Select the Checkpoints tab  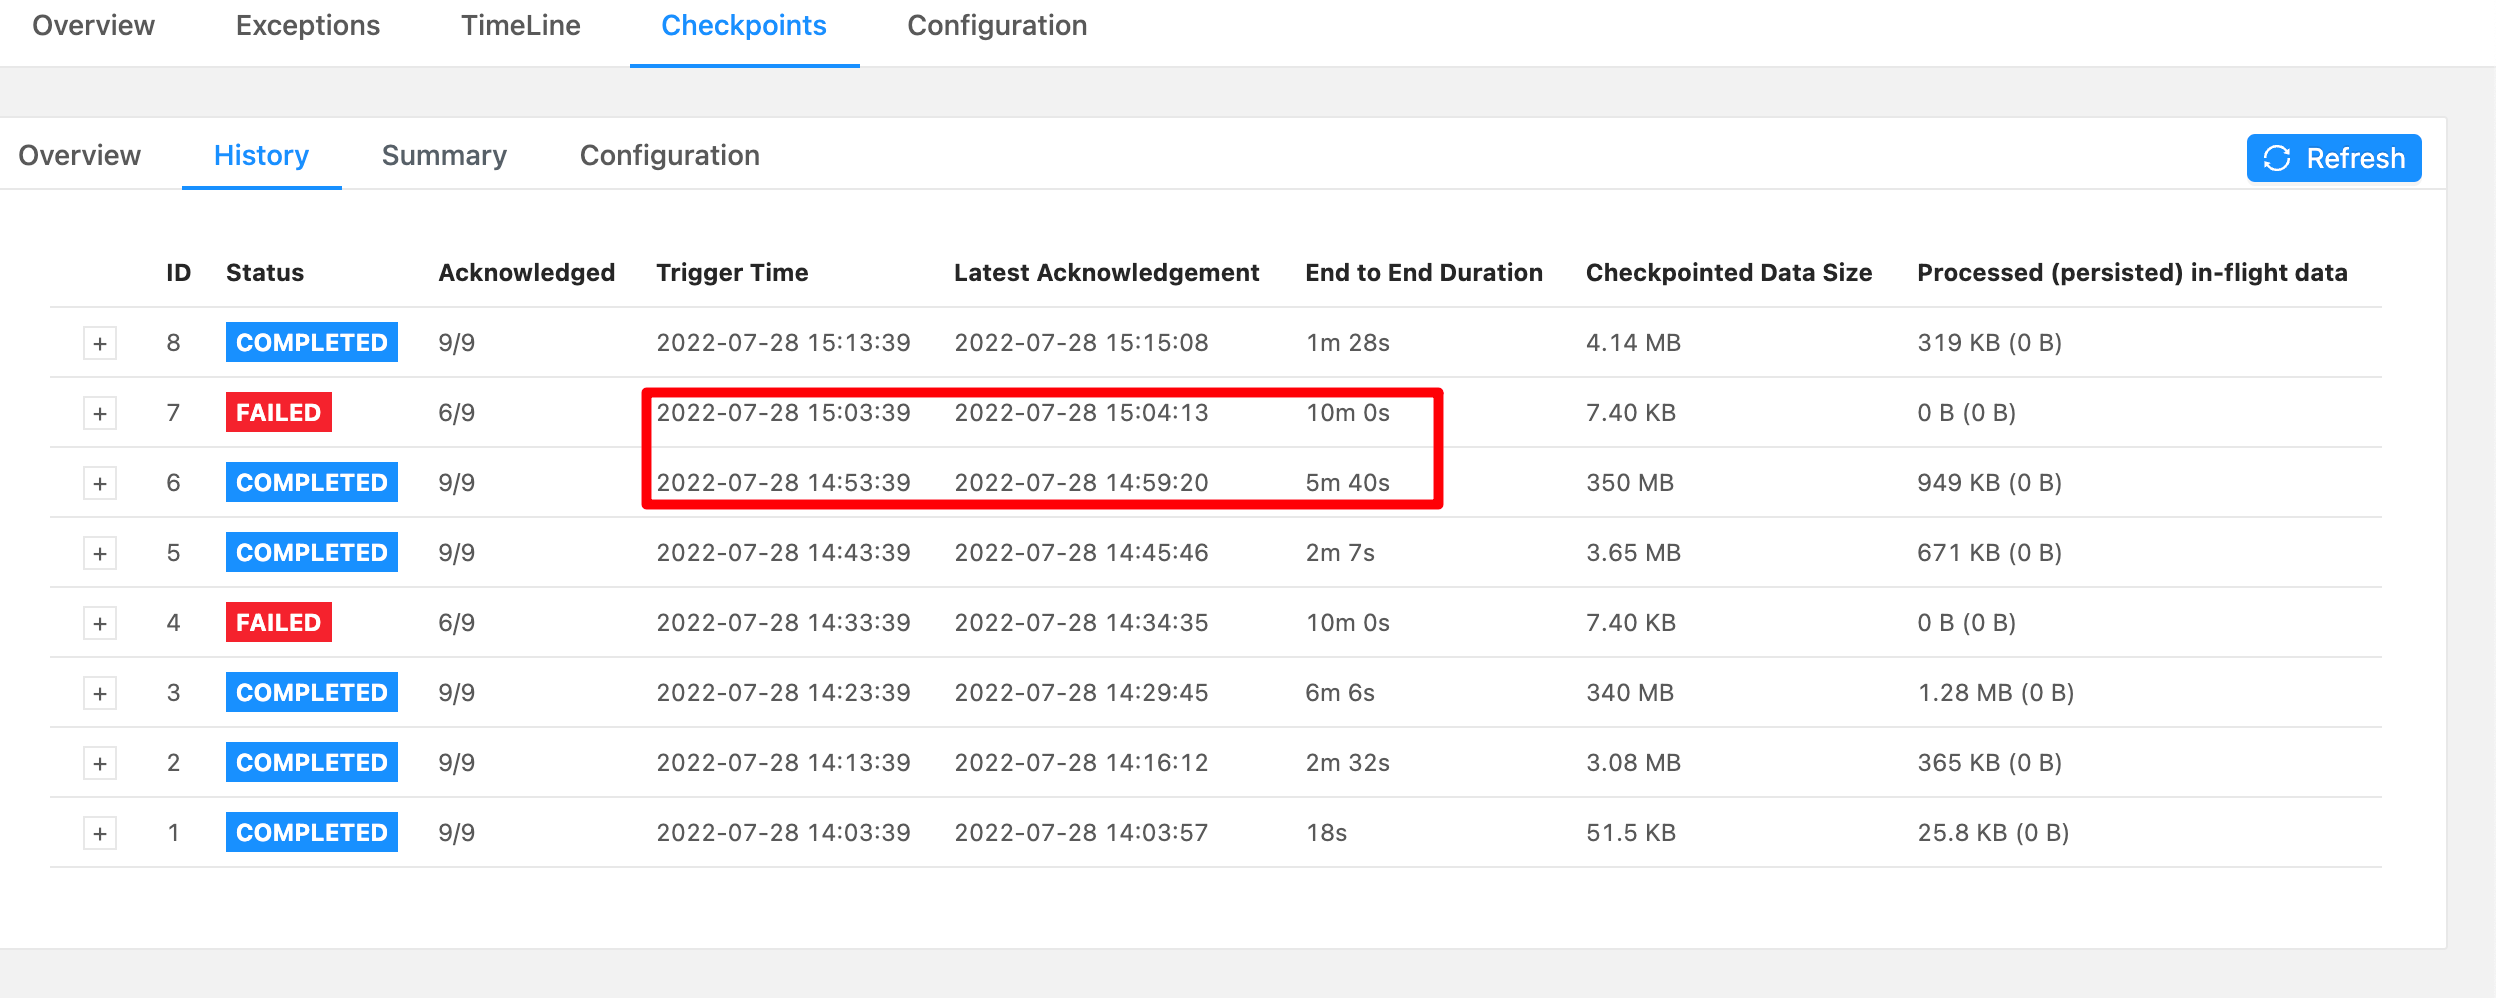pyautogui.click(x=744, y=26)
